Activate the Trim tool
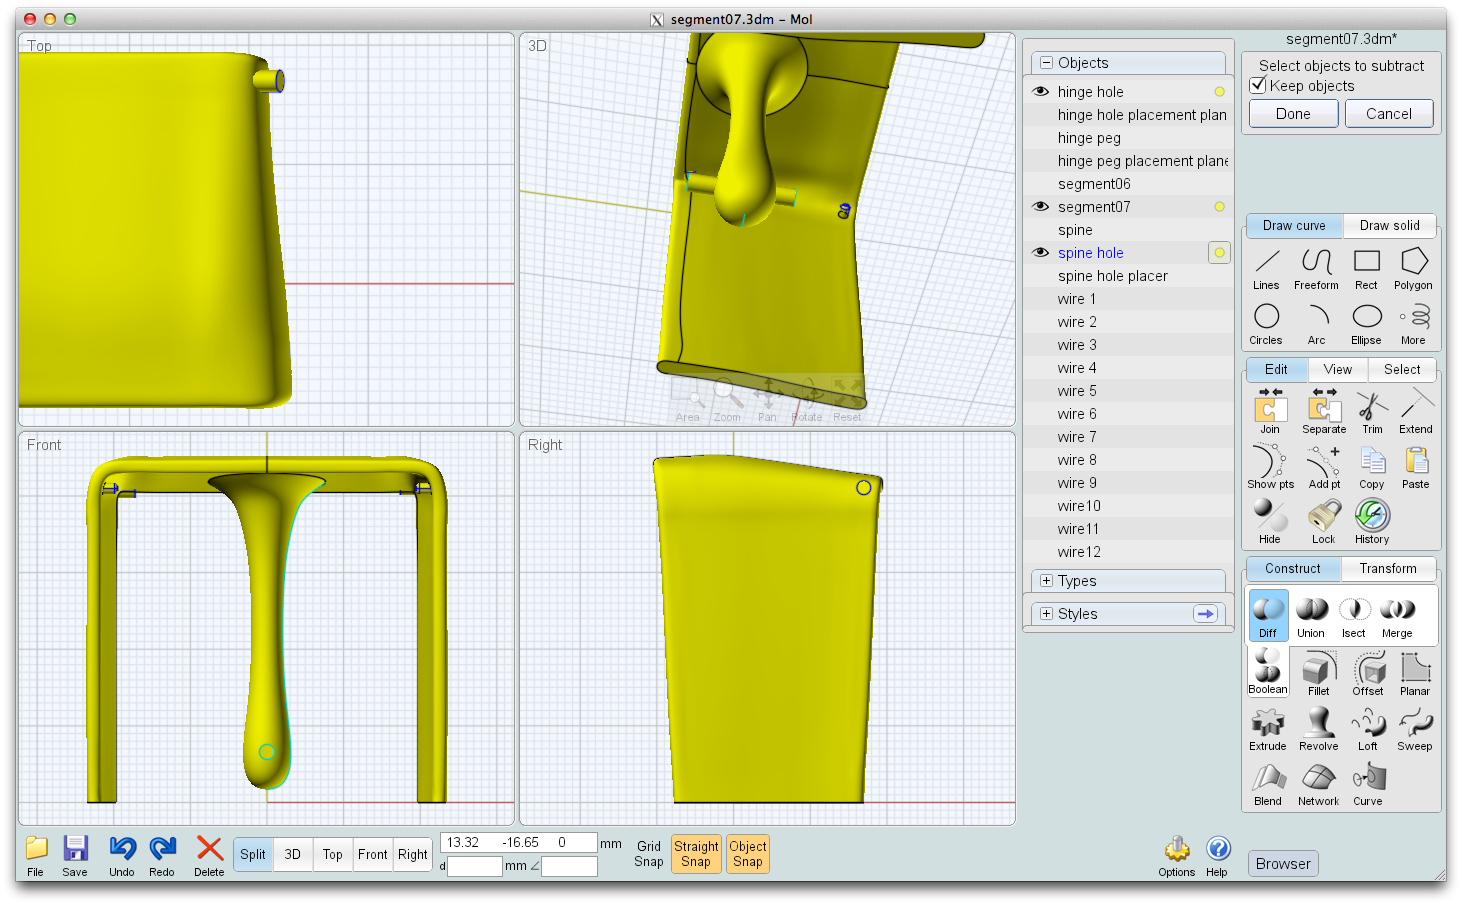 click(x=1372, y=412)
